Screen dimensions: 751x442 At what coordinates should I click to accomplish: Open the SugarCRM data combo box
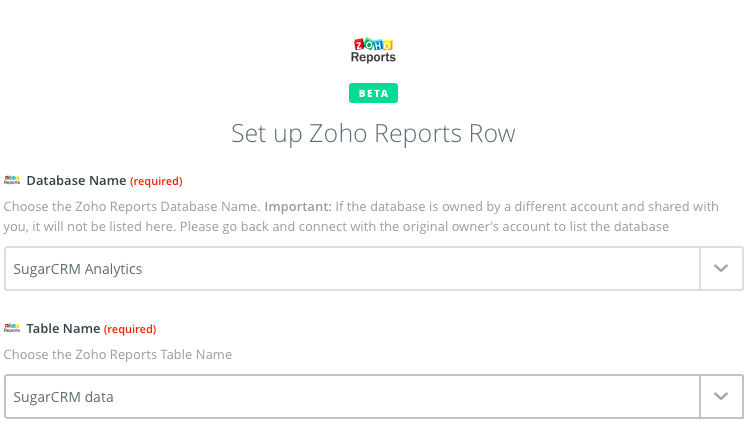tap(352, 397)
